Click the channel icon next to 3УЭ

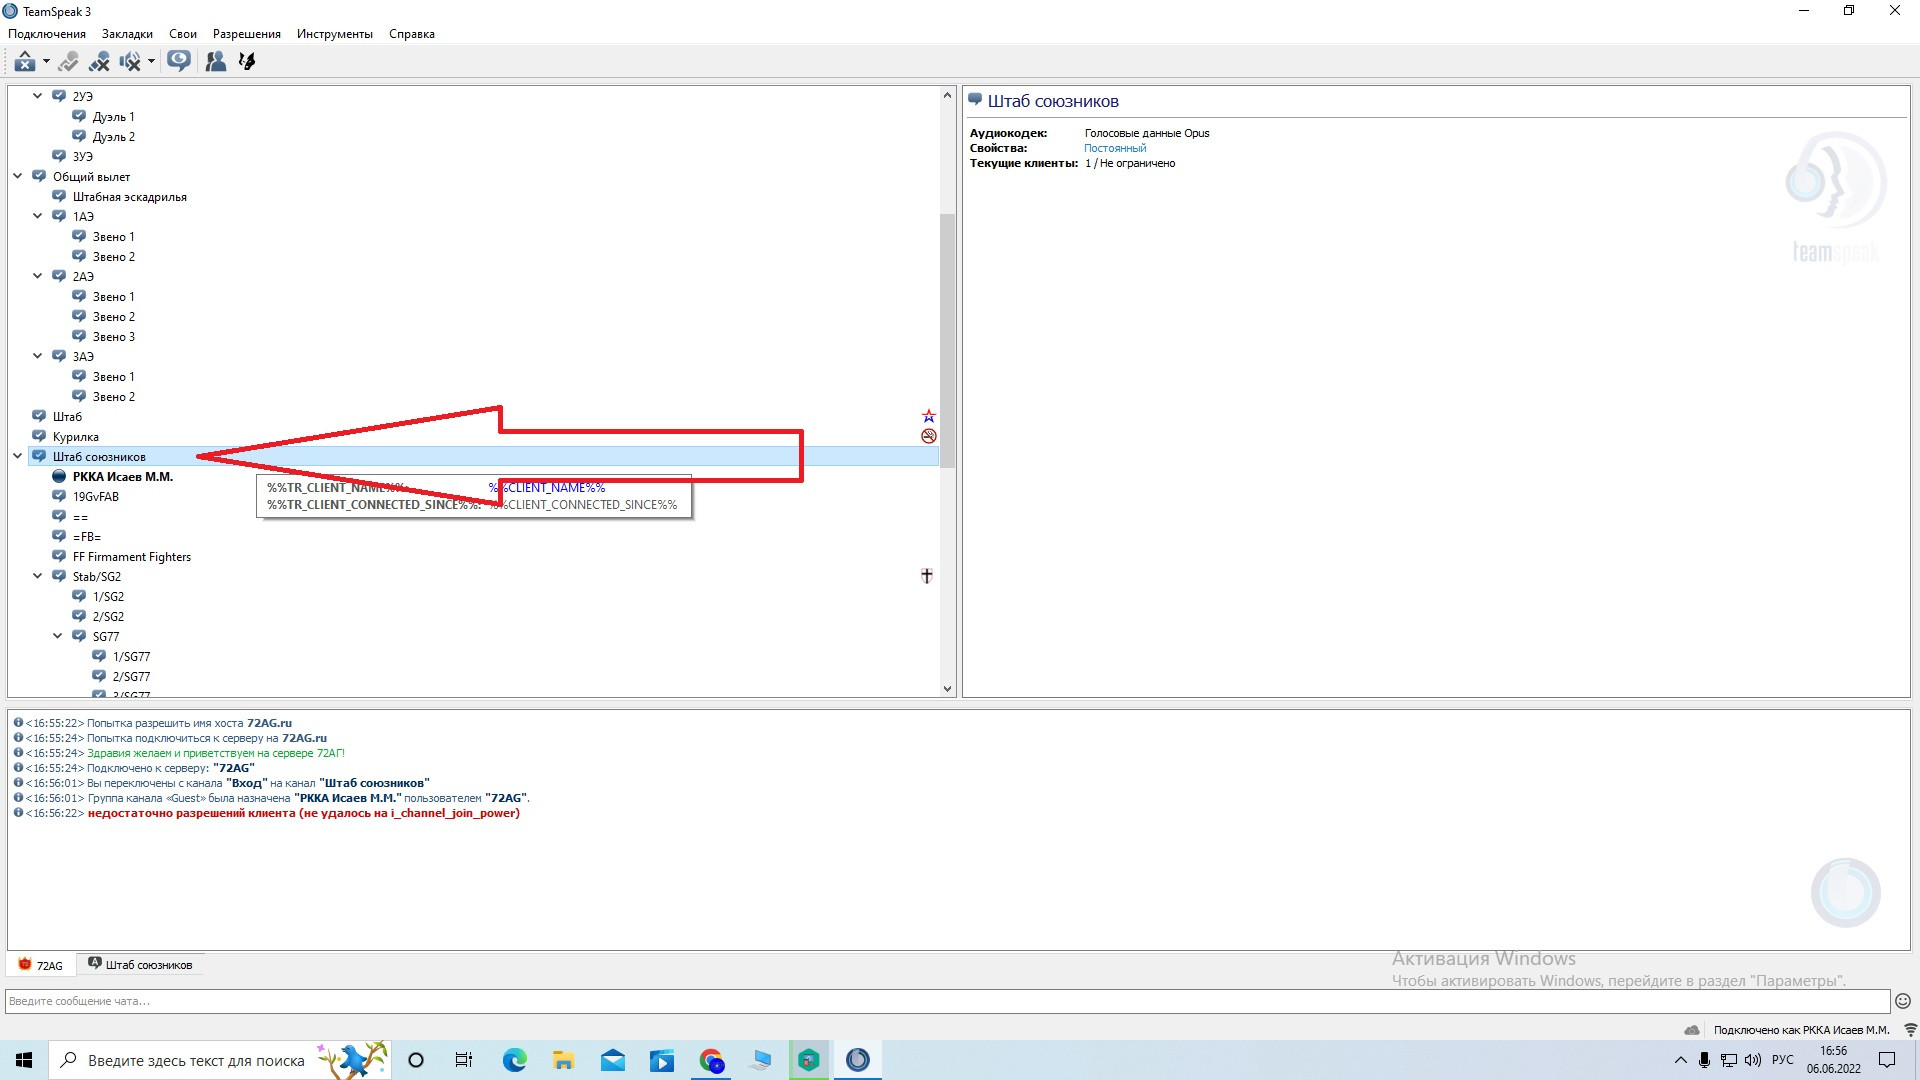pos(59,156)
